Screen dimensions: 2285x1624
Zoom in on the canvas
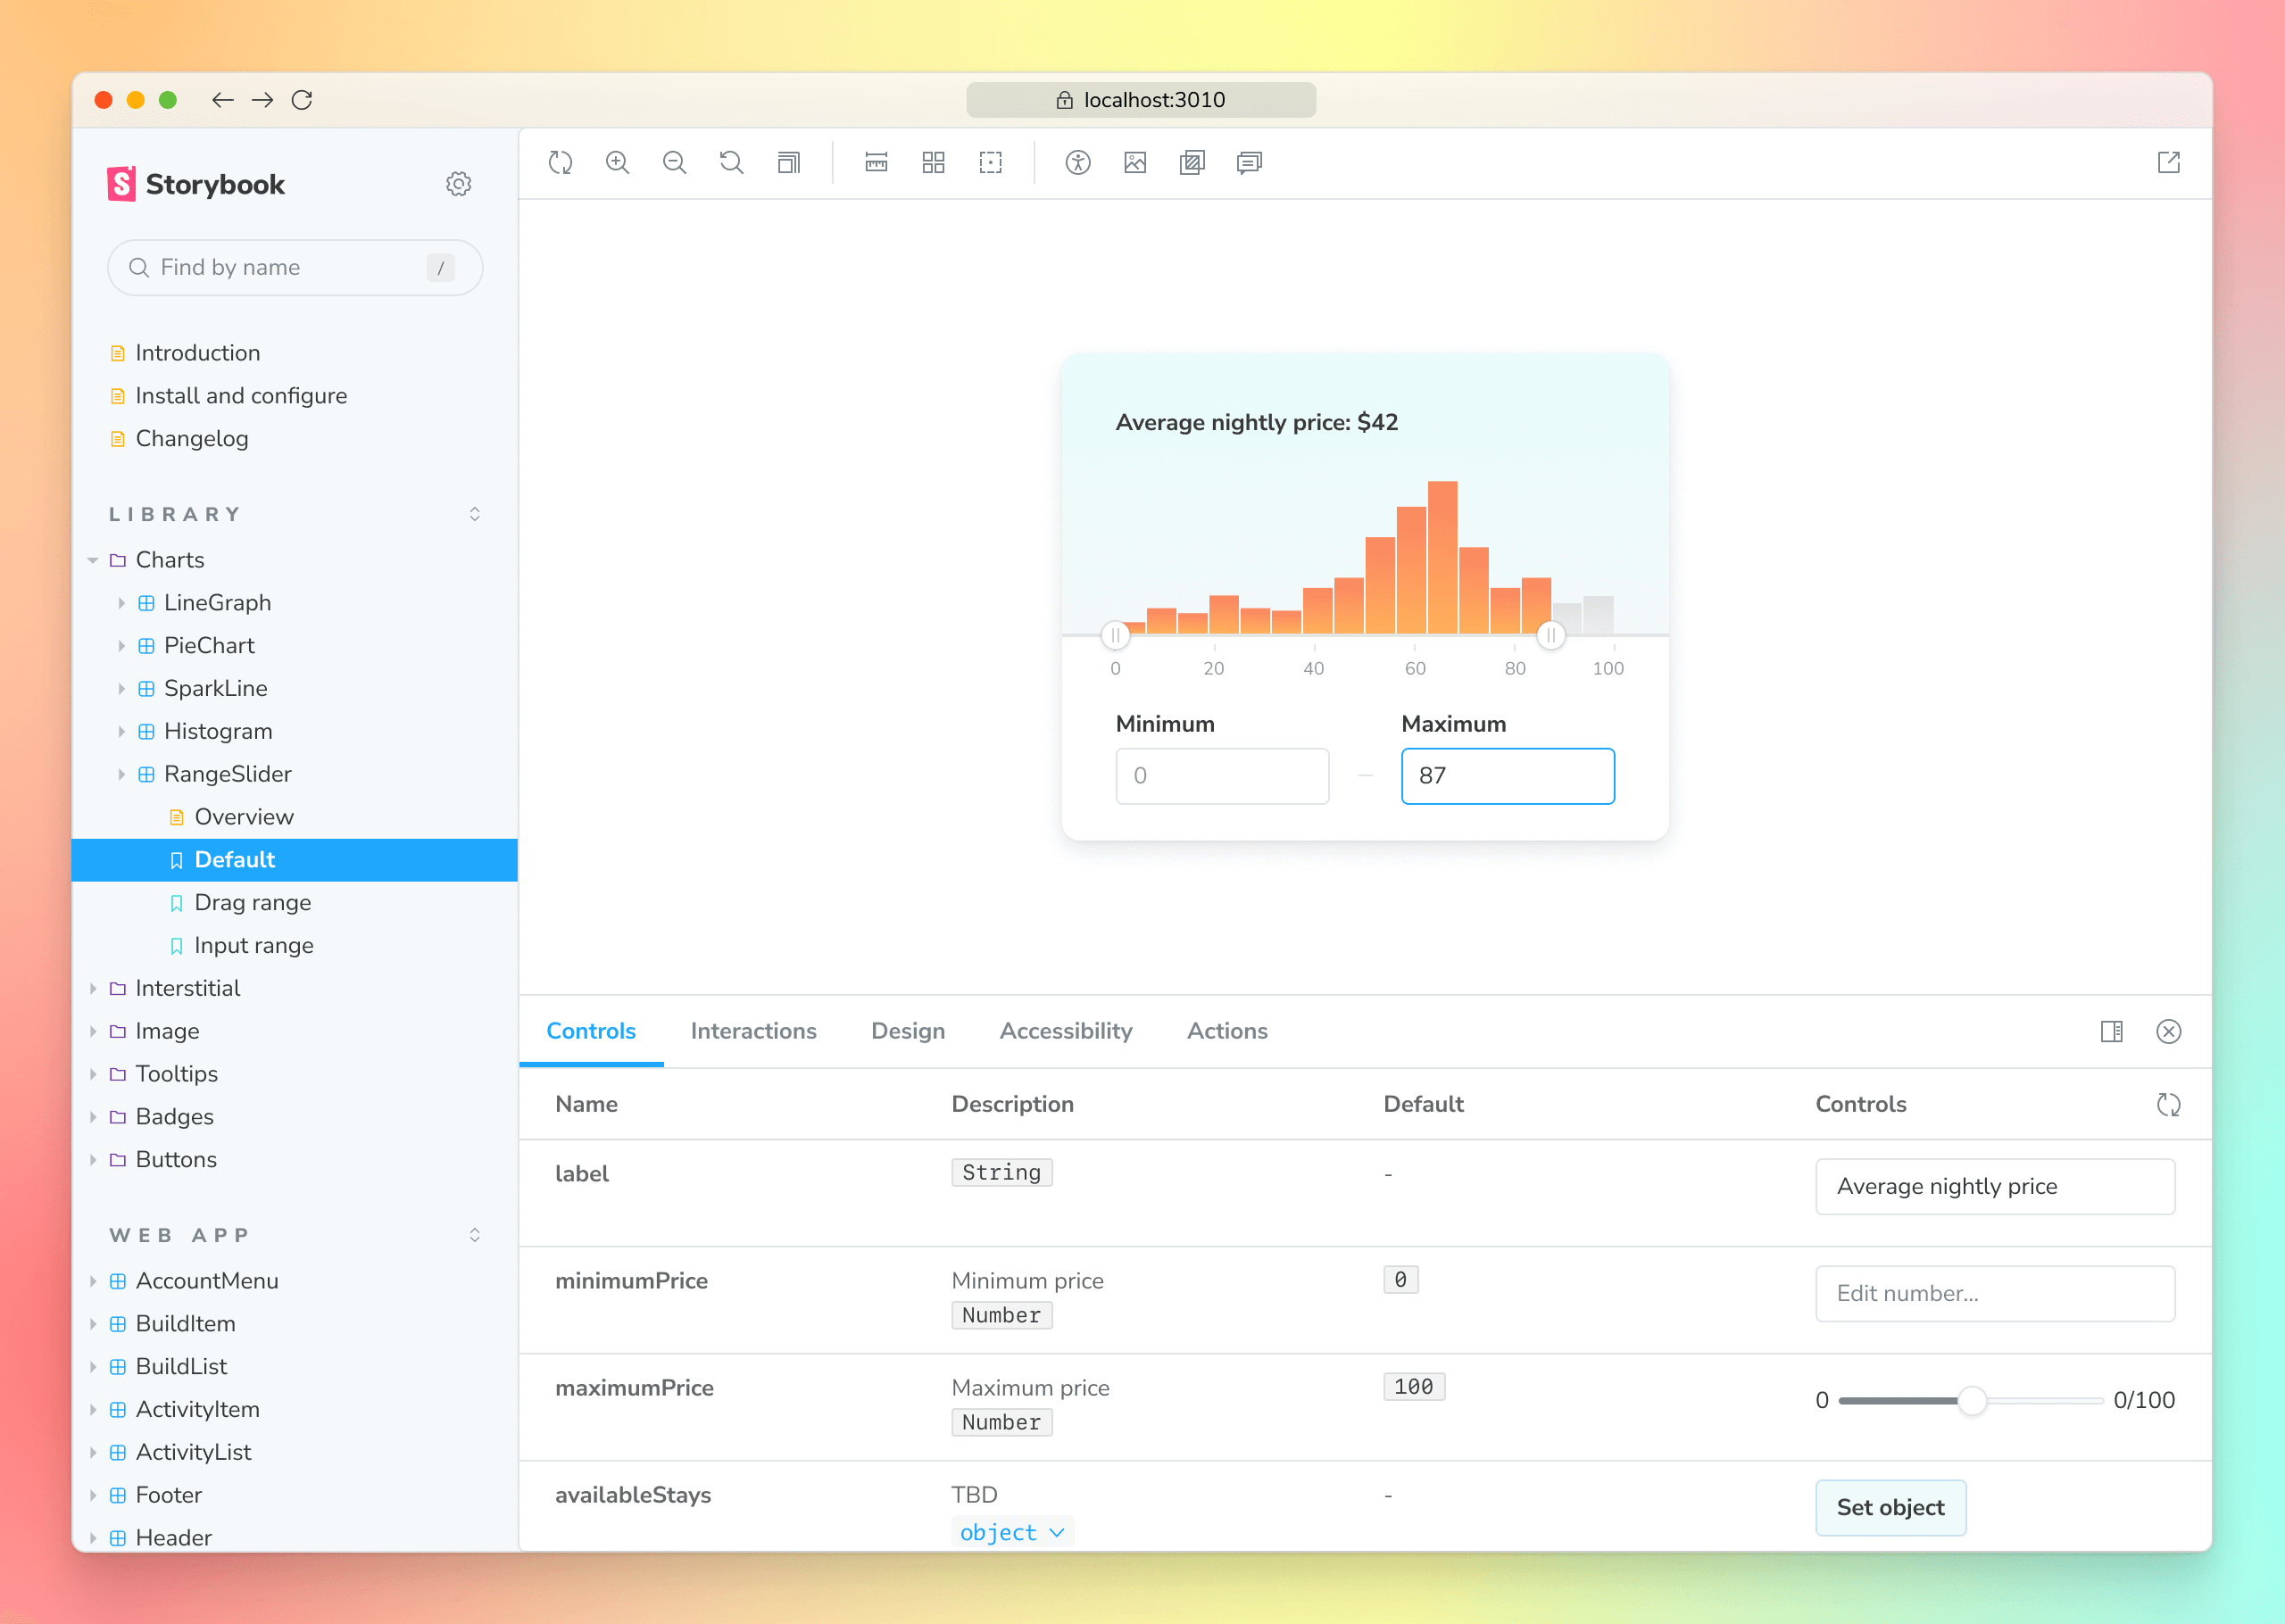617,162
